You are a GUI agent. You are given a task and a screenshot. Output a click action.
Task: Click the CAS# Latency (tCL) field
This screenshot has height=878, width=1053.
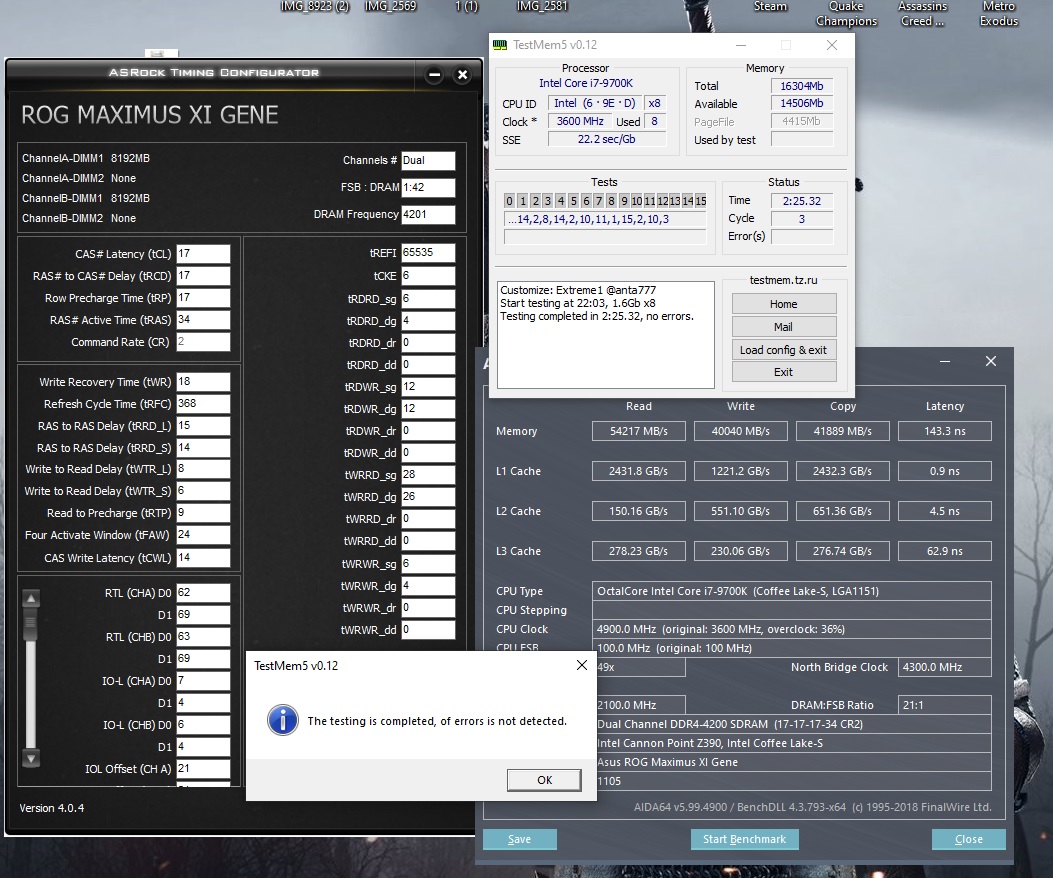(x=203, y=254)
